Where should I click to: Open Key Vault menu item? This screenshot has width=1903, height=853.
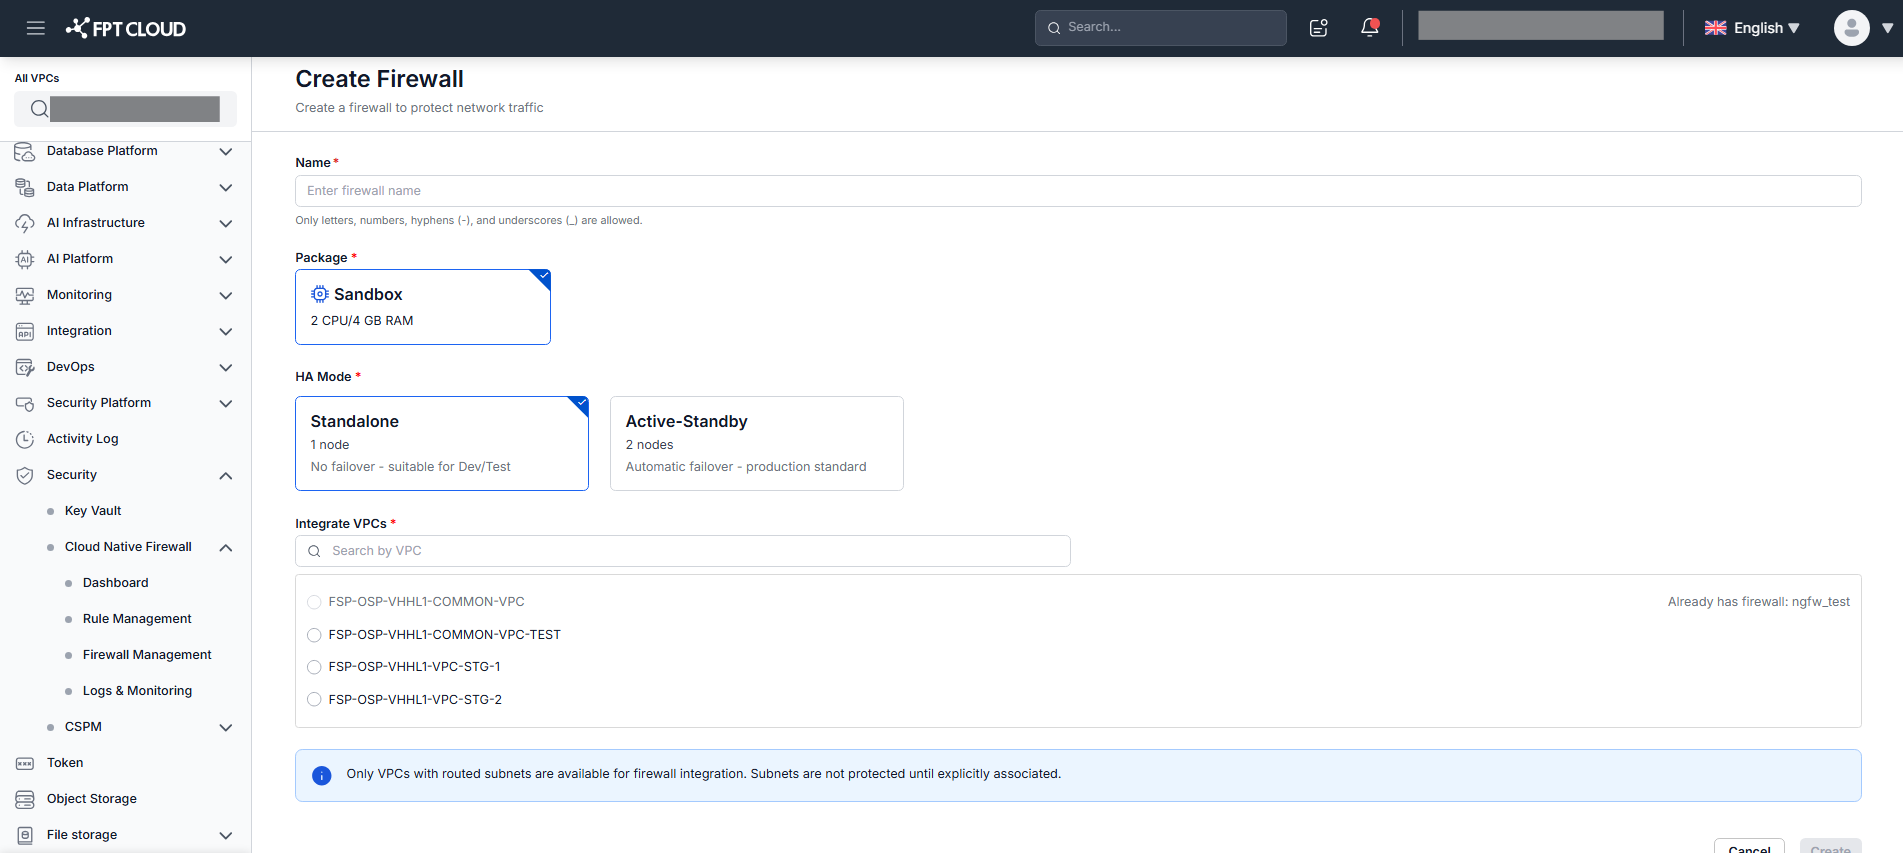[x=93, y=511]
